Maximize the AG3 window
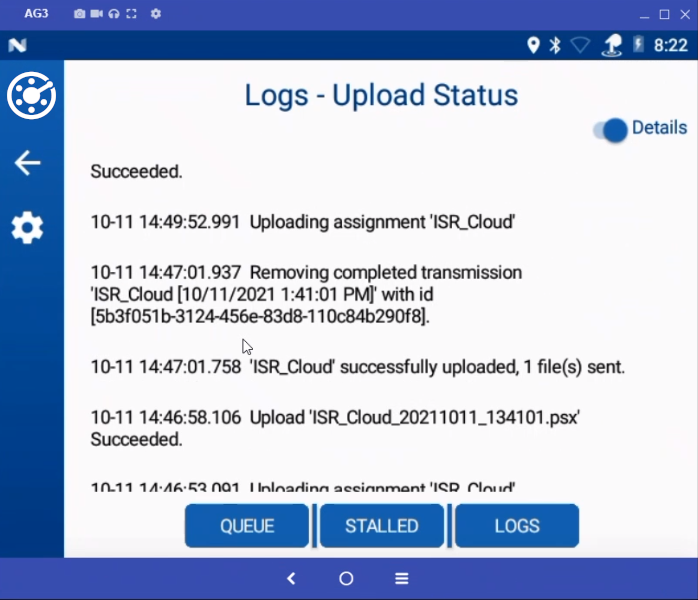The width and height of the screenshot is (698, 600). tap(664, 15)
